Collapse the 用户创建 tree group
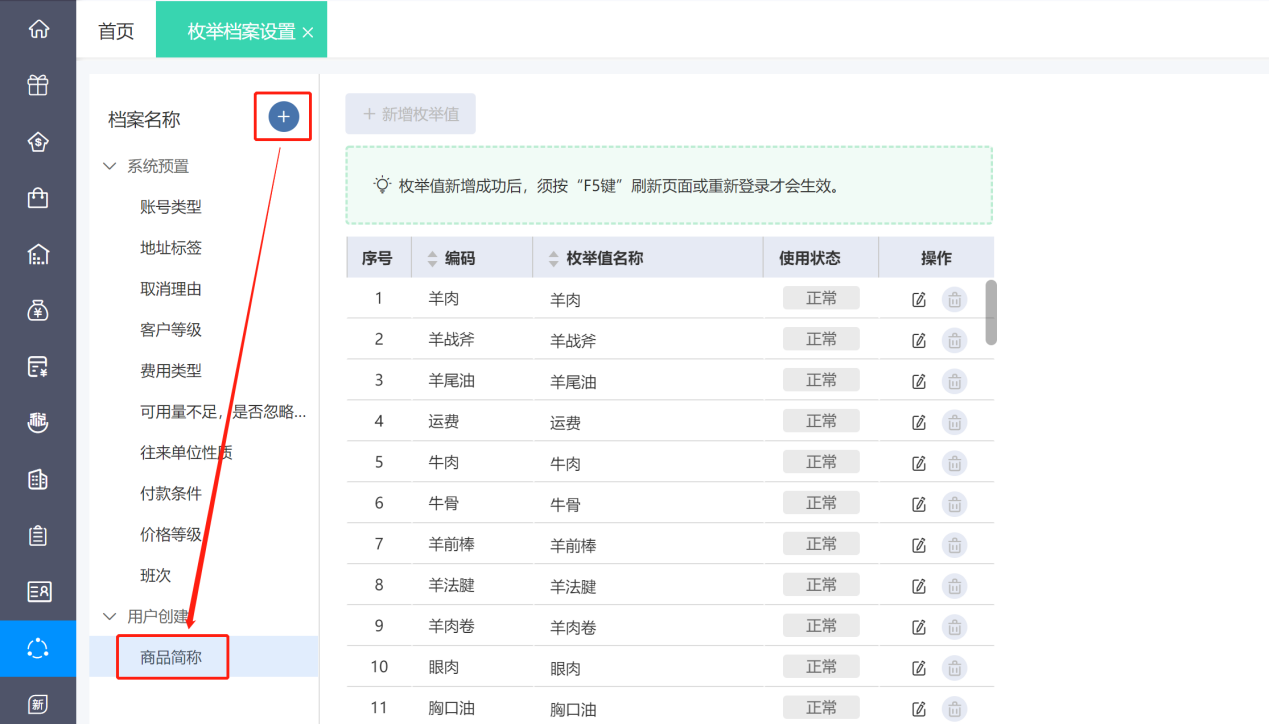Viewport: 1269px width, 724px height. [x=110, y=616]
